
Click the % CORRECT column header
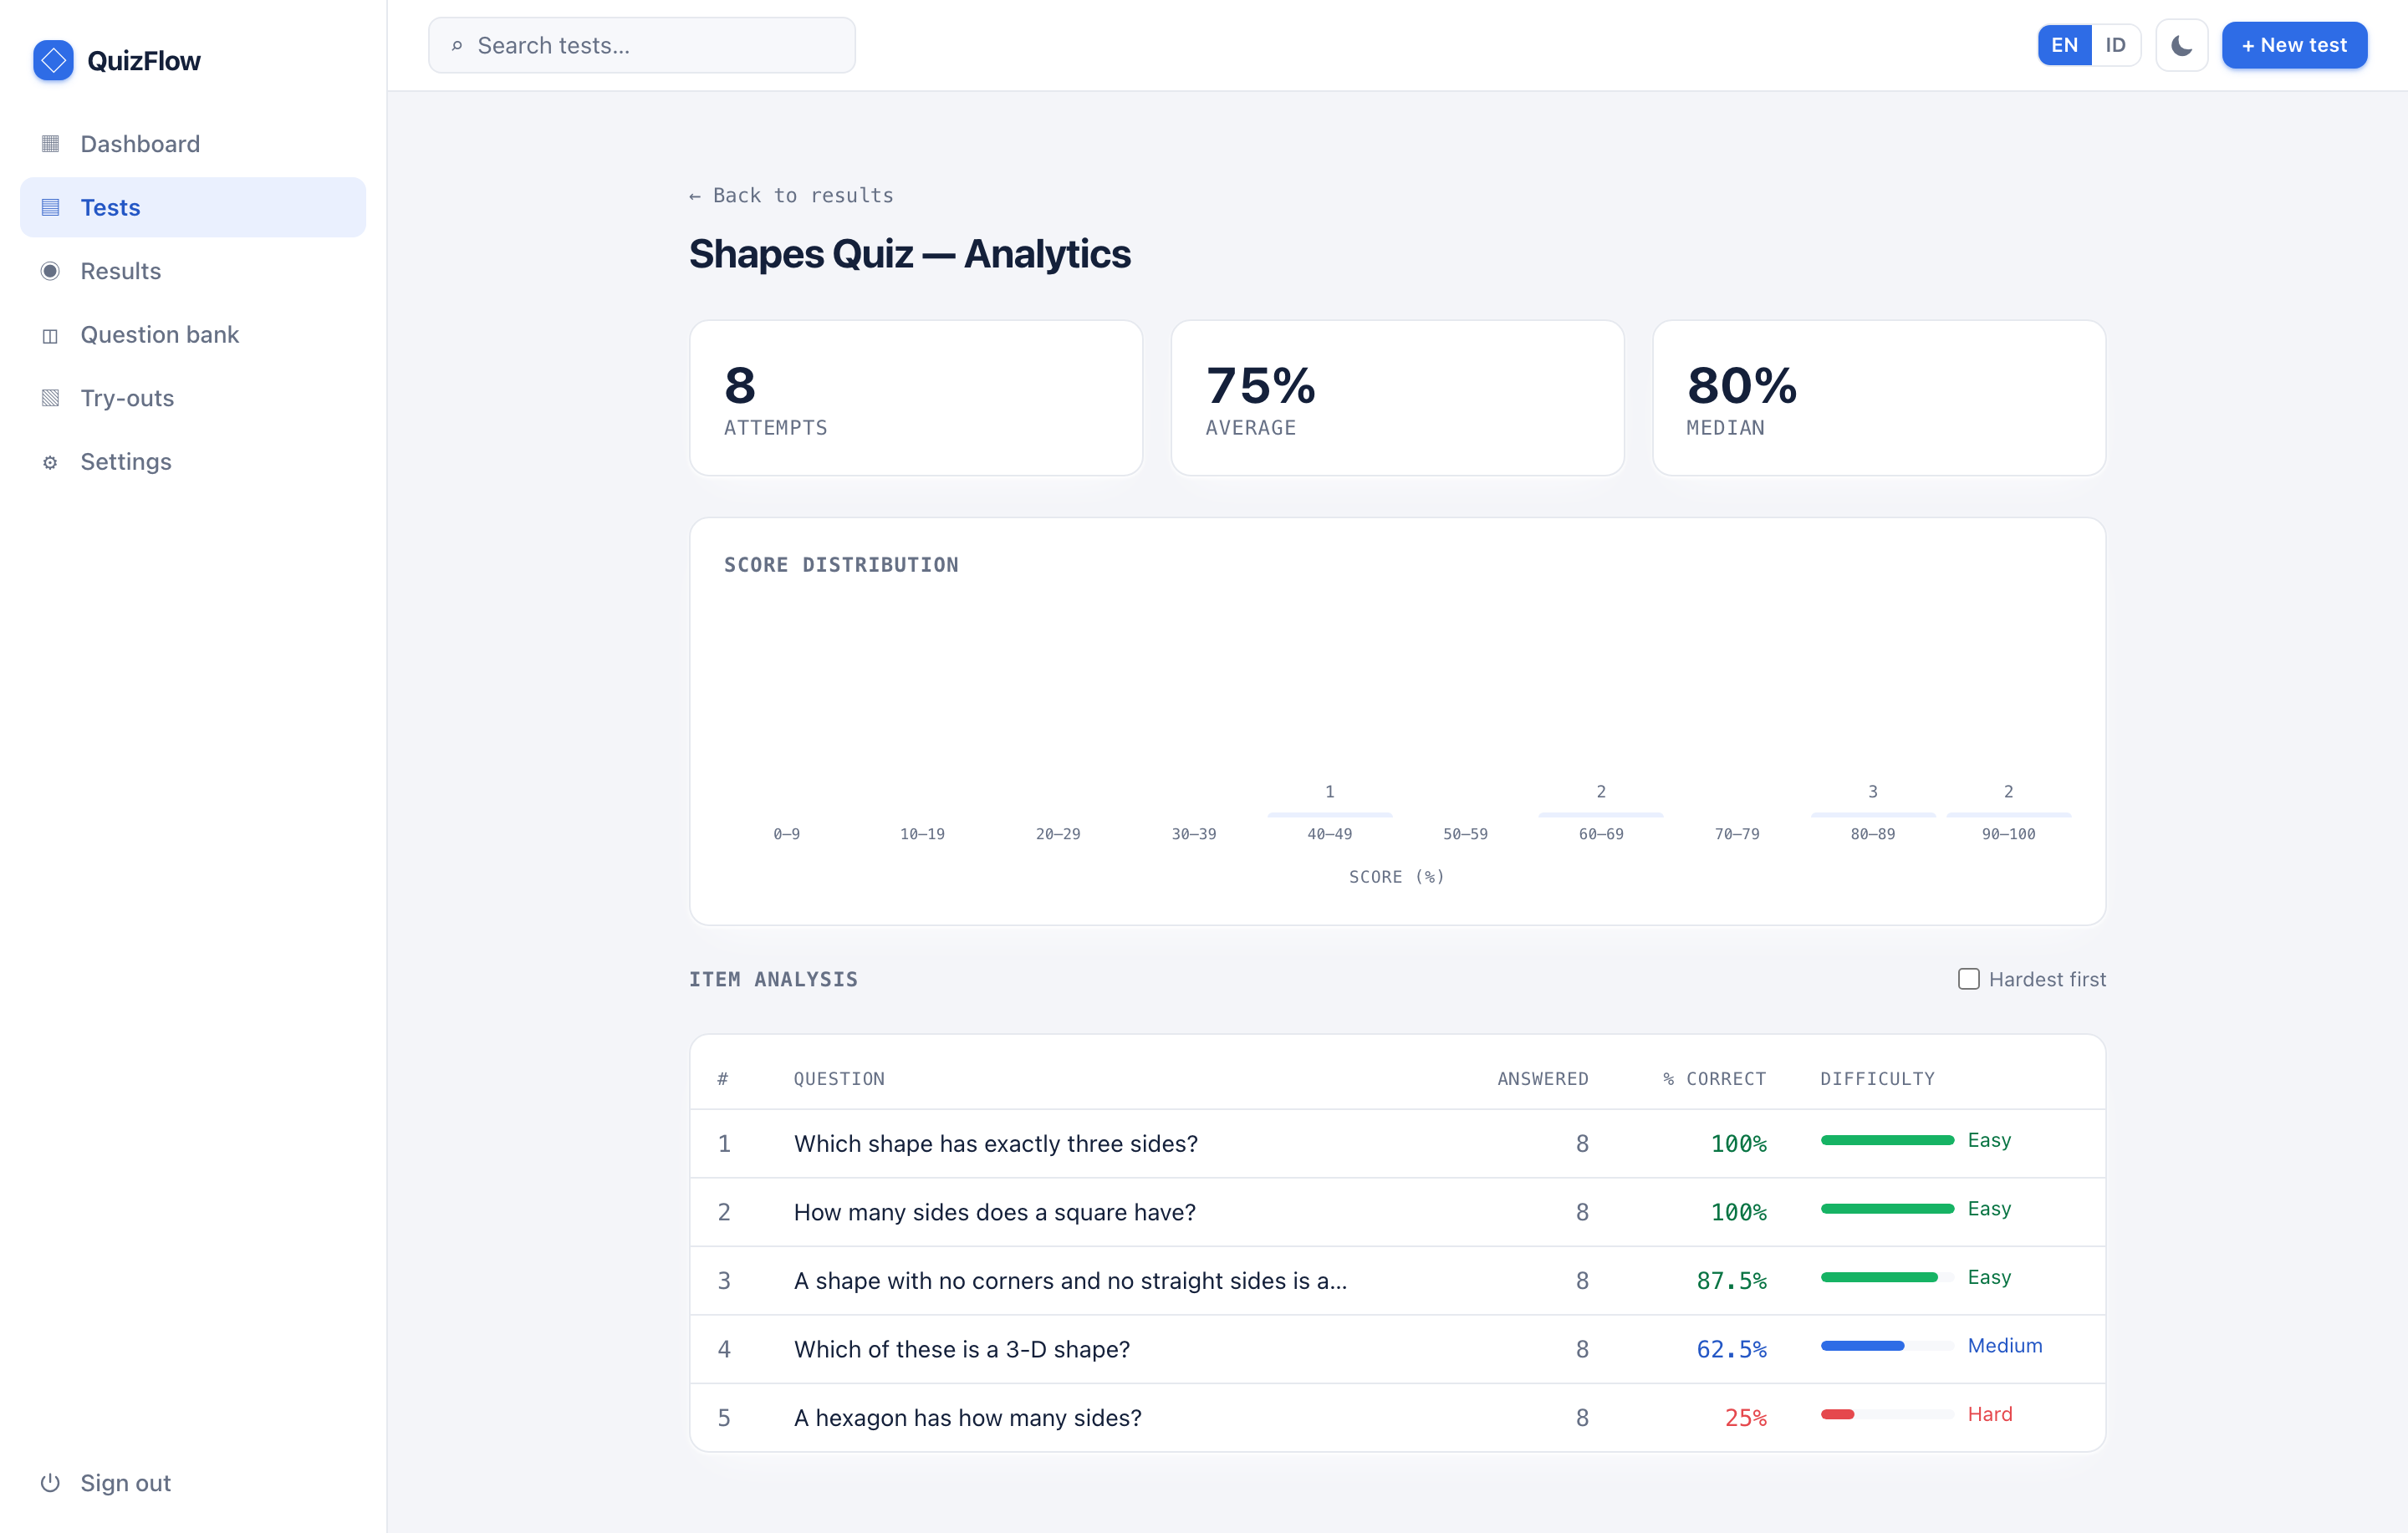[x=1714, y=1079]
